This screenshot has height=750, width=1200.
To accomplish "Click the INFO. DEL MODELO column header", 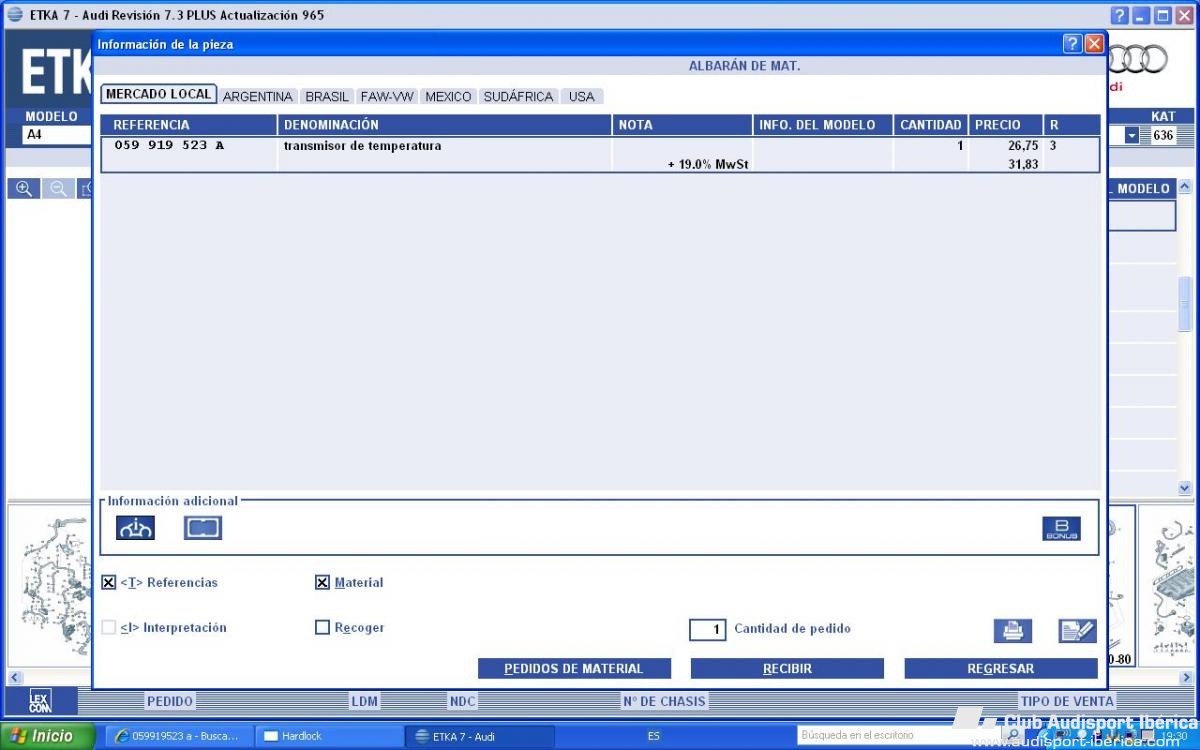I will point(823,125).
